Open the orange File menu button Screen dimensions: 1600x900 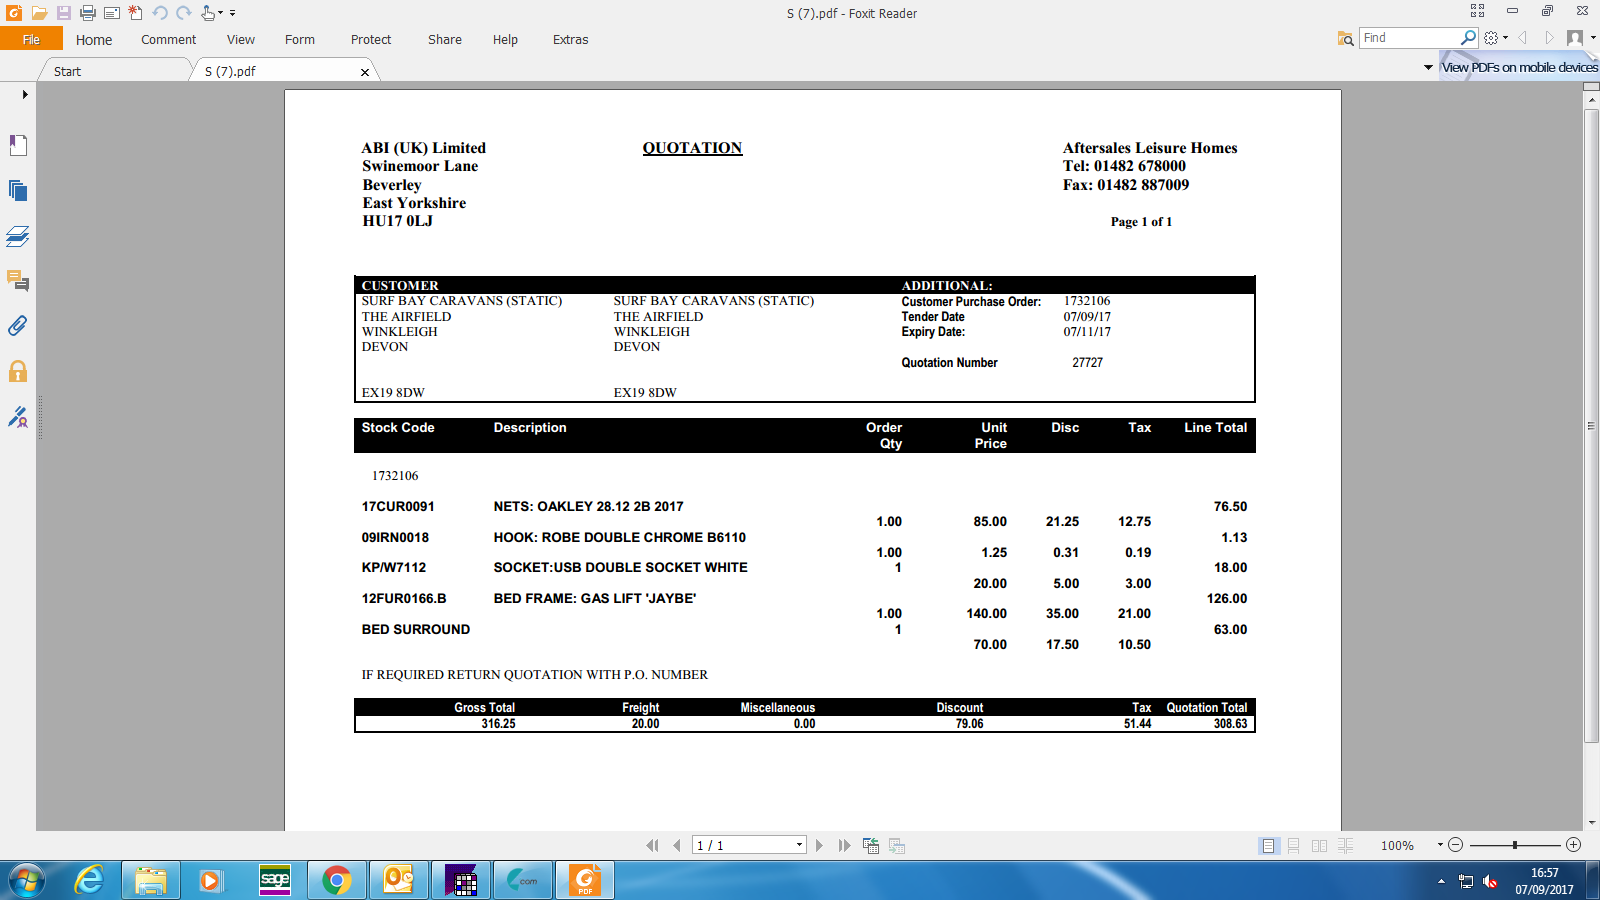[x=31, y=40]
